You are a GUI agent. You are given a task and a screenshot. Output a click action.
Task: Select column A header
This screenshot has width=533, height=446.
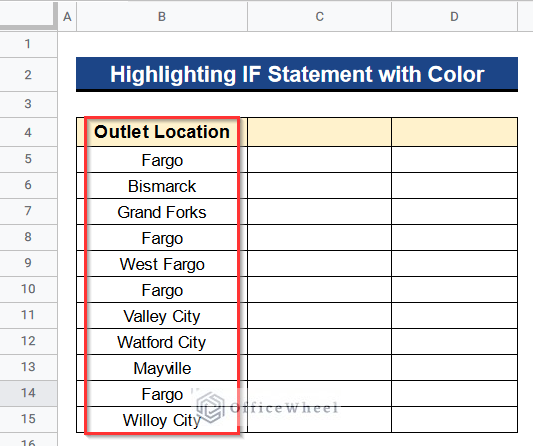pyautogui.click(x=67, y=17)
